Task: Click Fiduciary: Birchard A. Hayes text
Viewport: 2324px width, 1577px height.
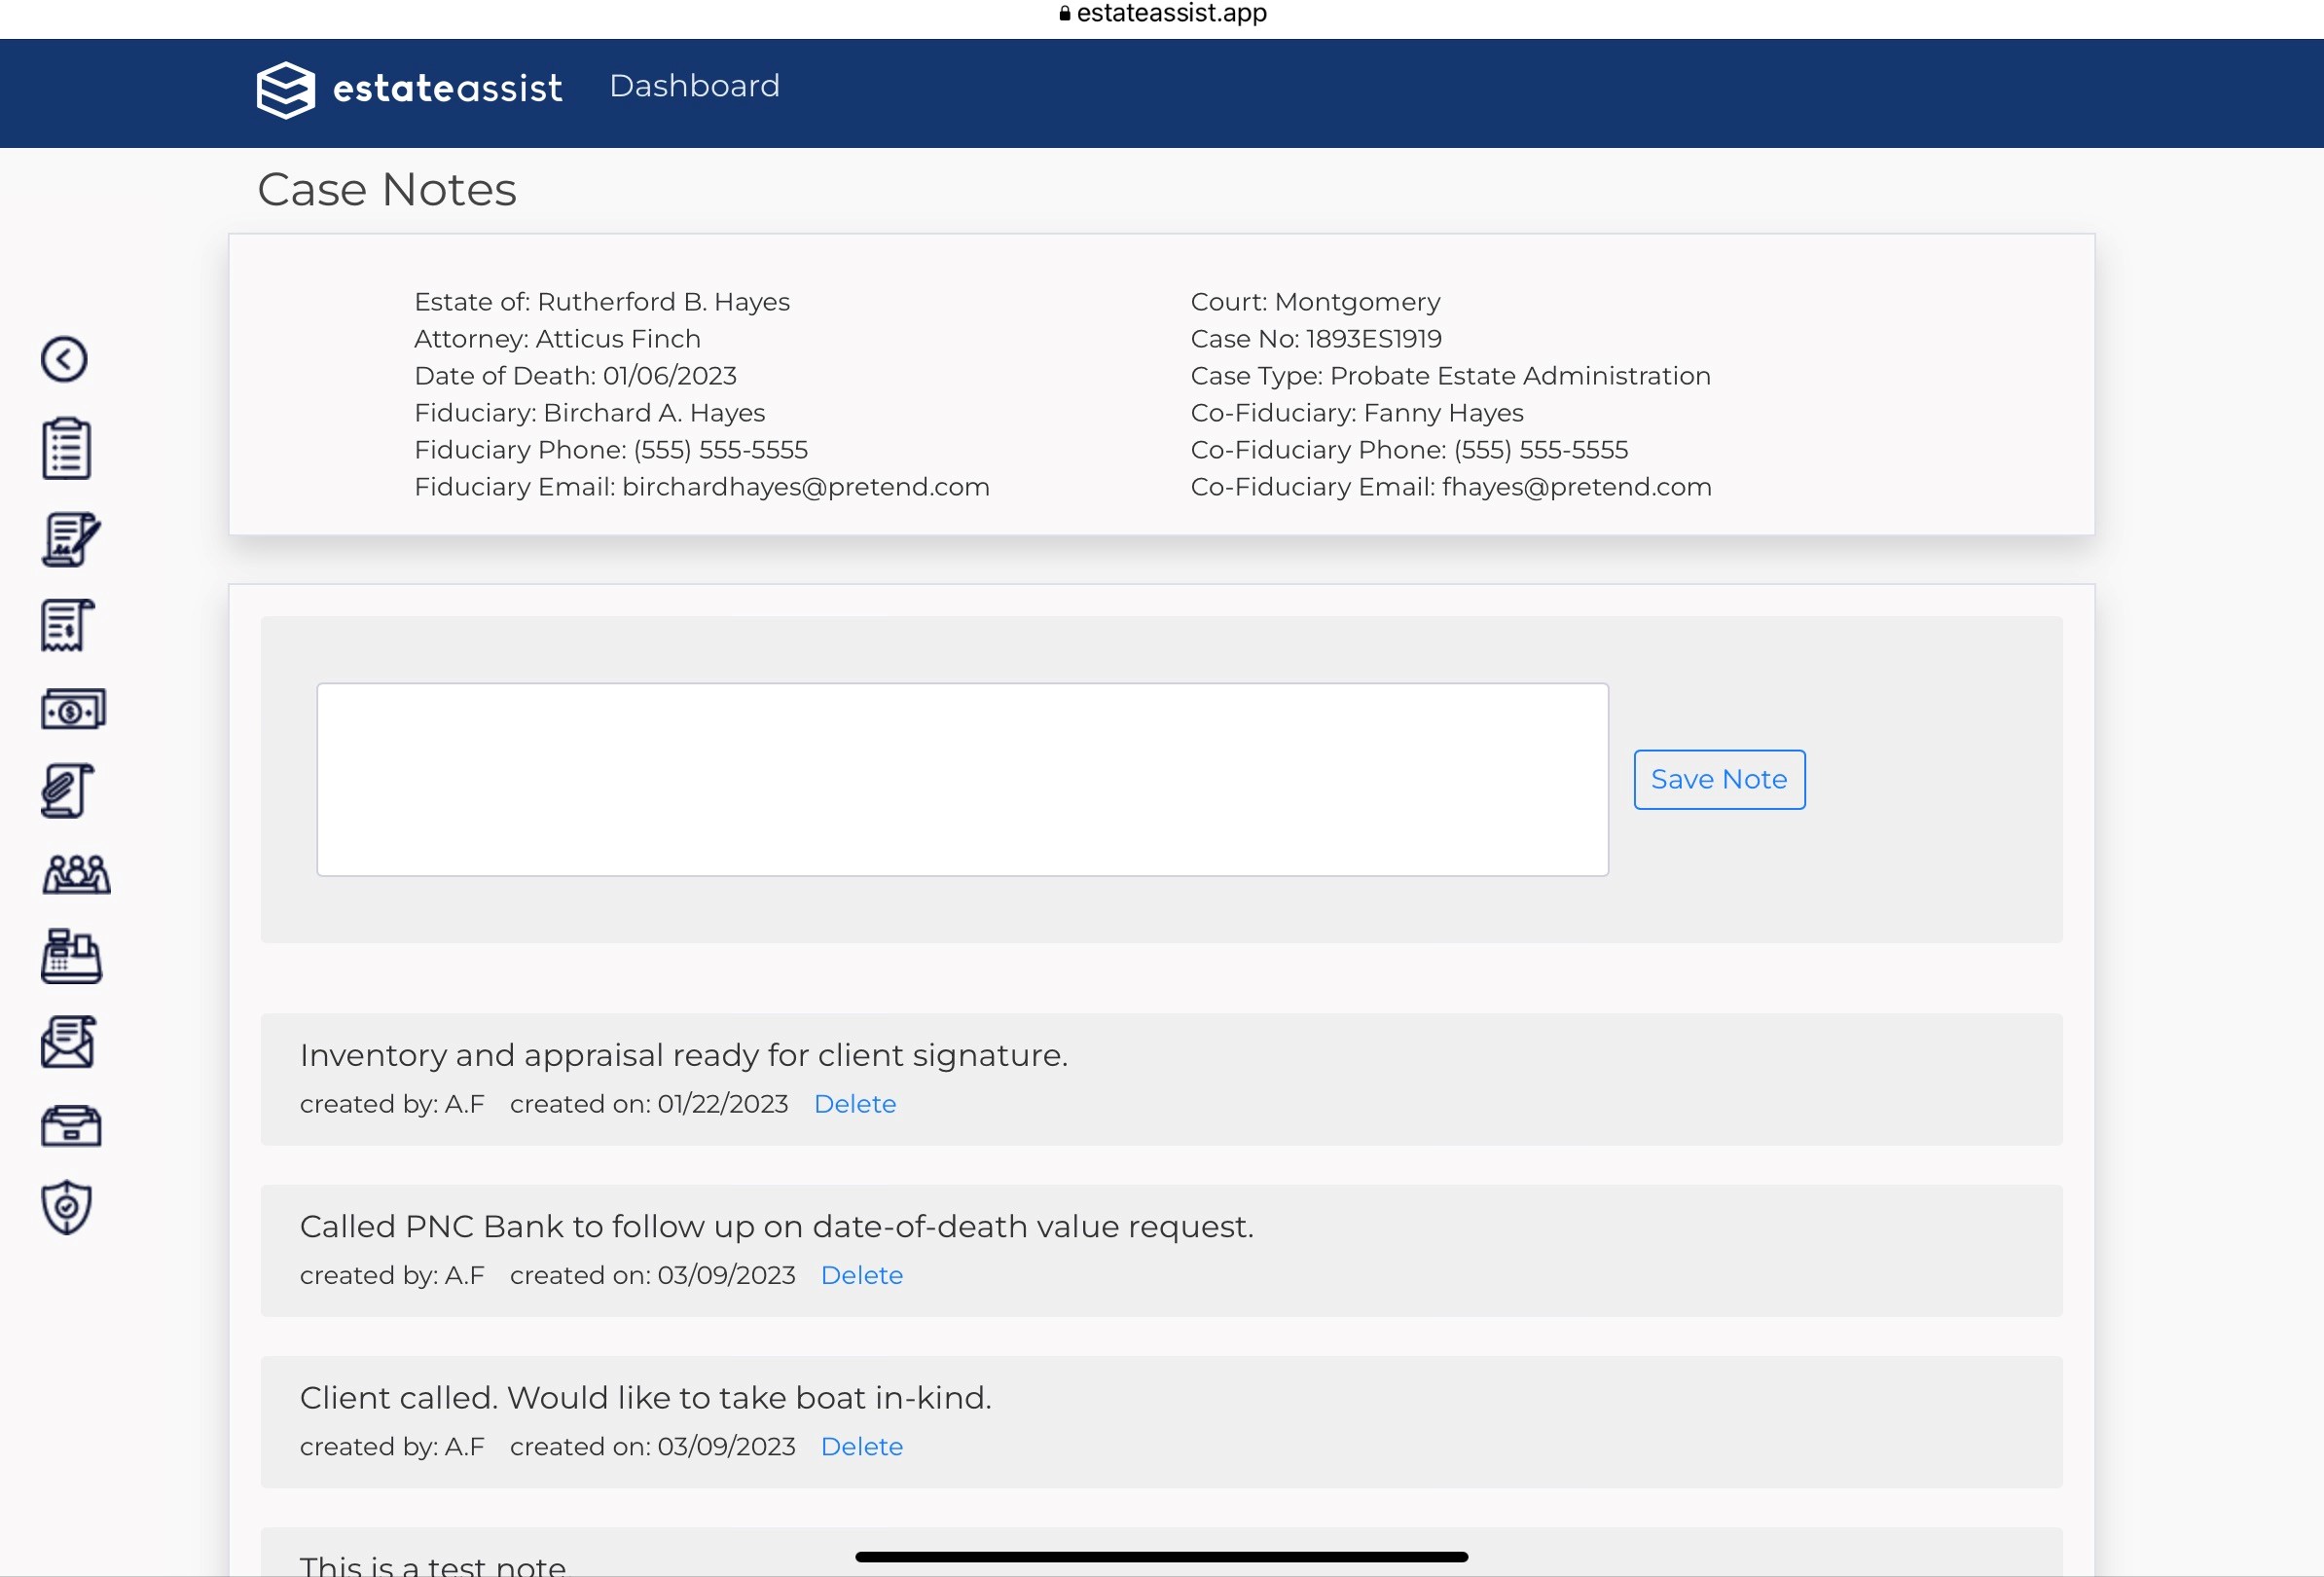Action: click(589, 413)
